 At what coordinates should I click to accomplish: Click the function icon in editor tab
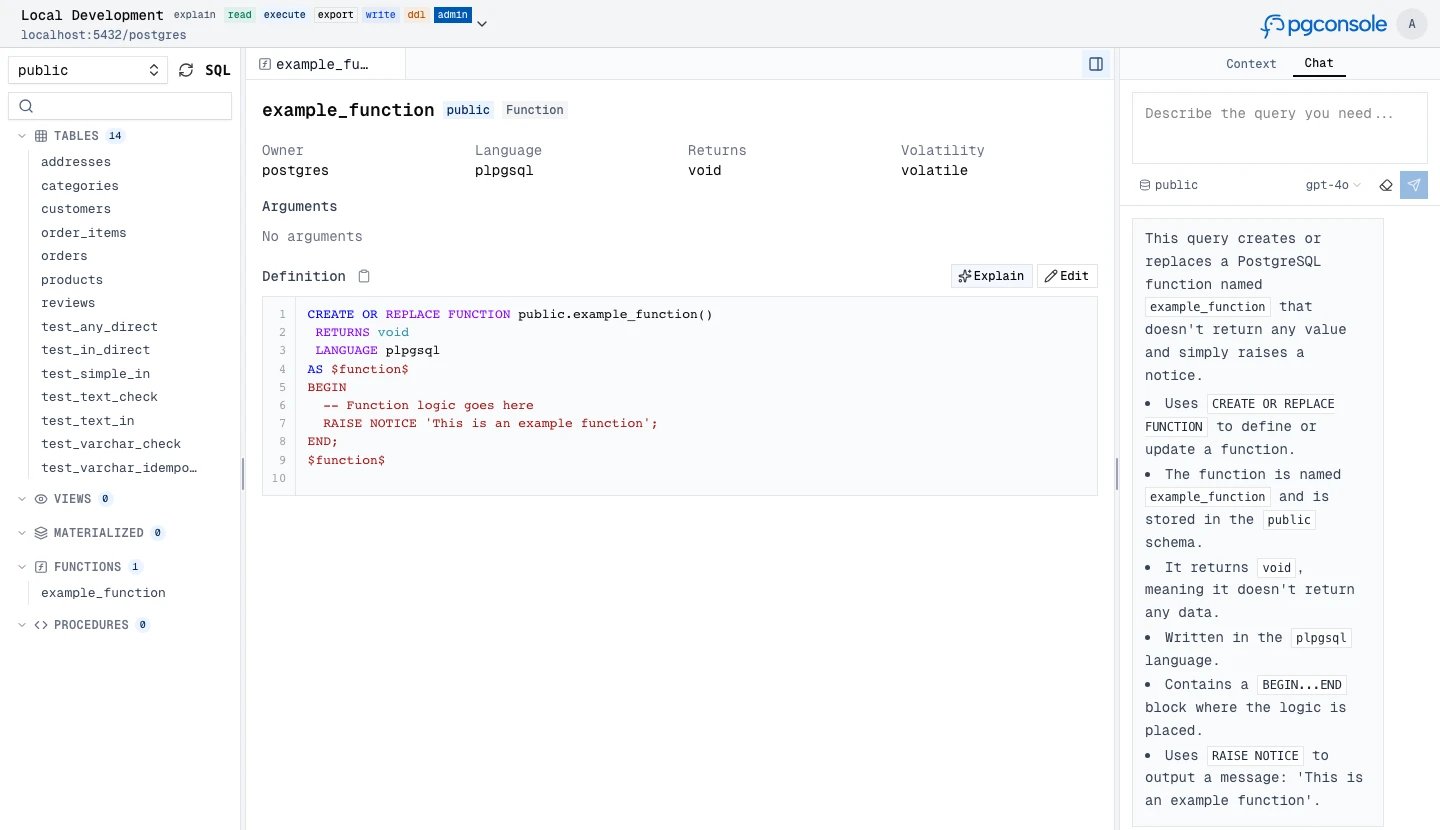[265, 64]
